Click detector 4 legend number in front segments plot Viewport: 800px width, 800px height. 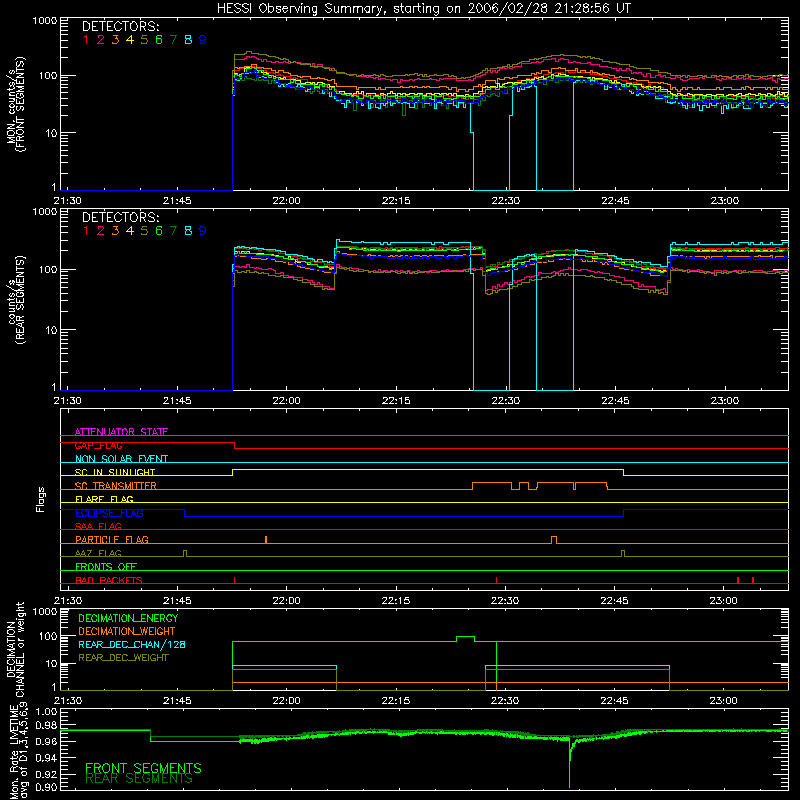pyautogui.click(x=130, y=40)
